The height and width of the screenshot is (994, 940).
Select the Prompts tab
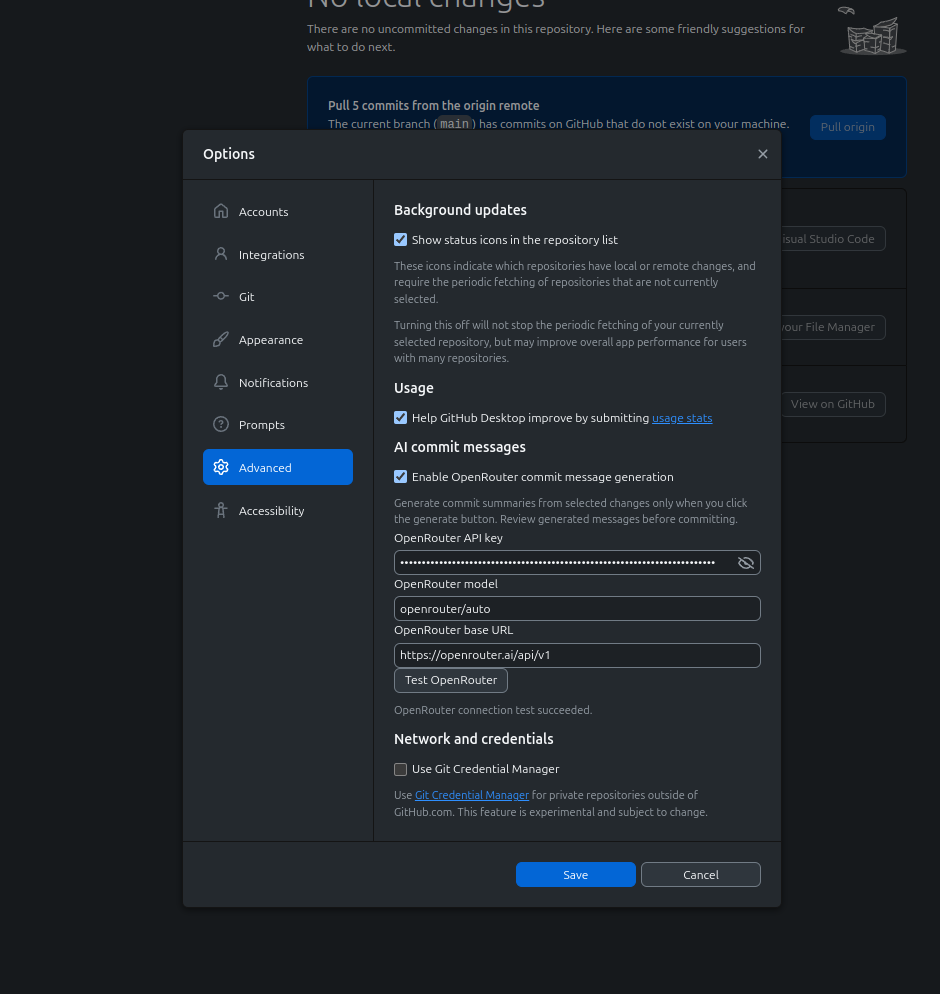[x=278, y=425]
